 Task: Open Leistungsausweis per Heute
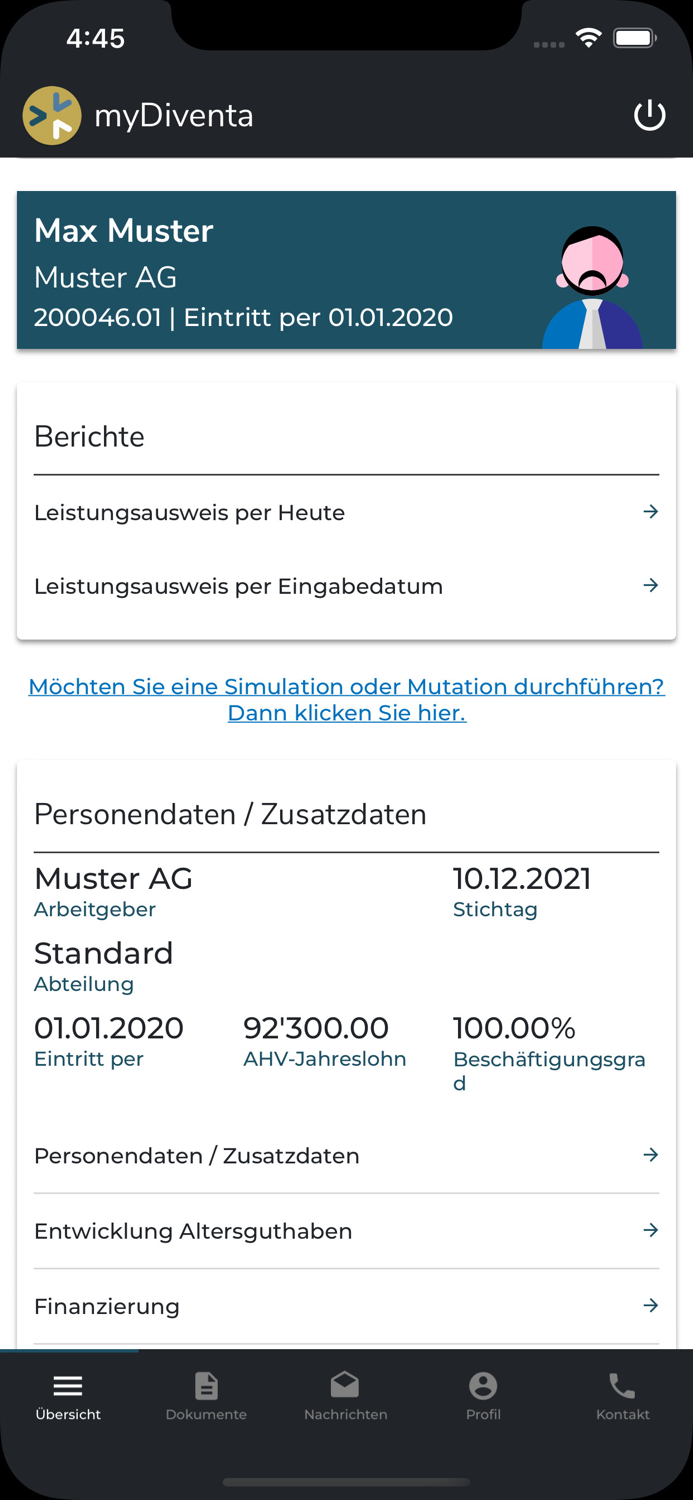(346, 512)
